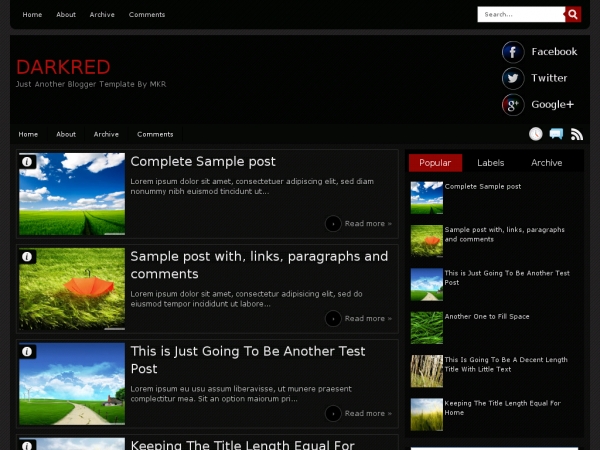Click excerpt starting Lorem ipsum eu usu assum

click(241, 394)
